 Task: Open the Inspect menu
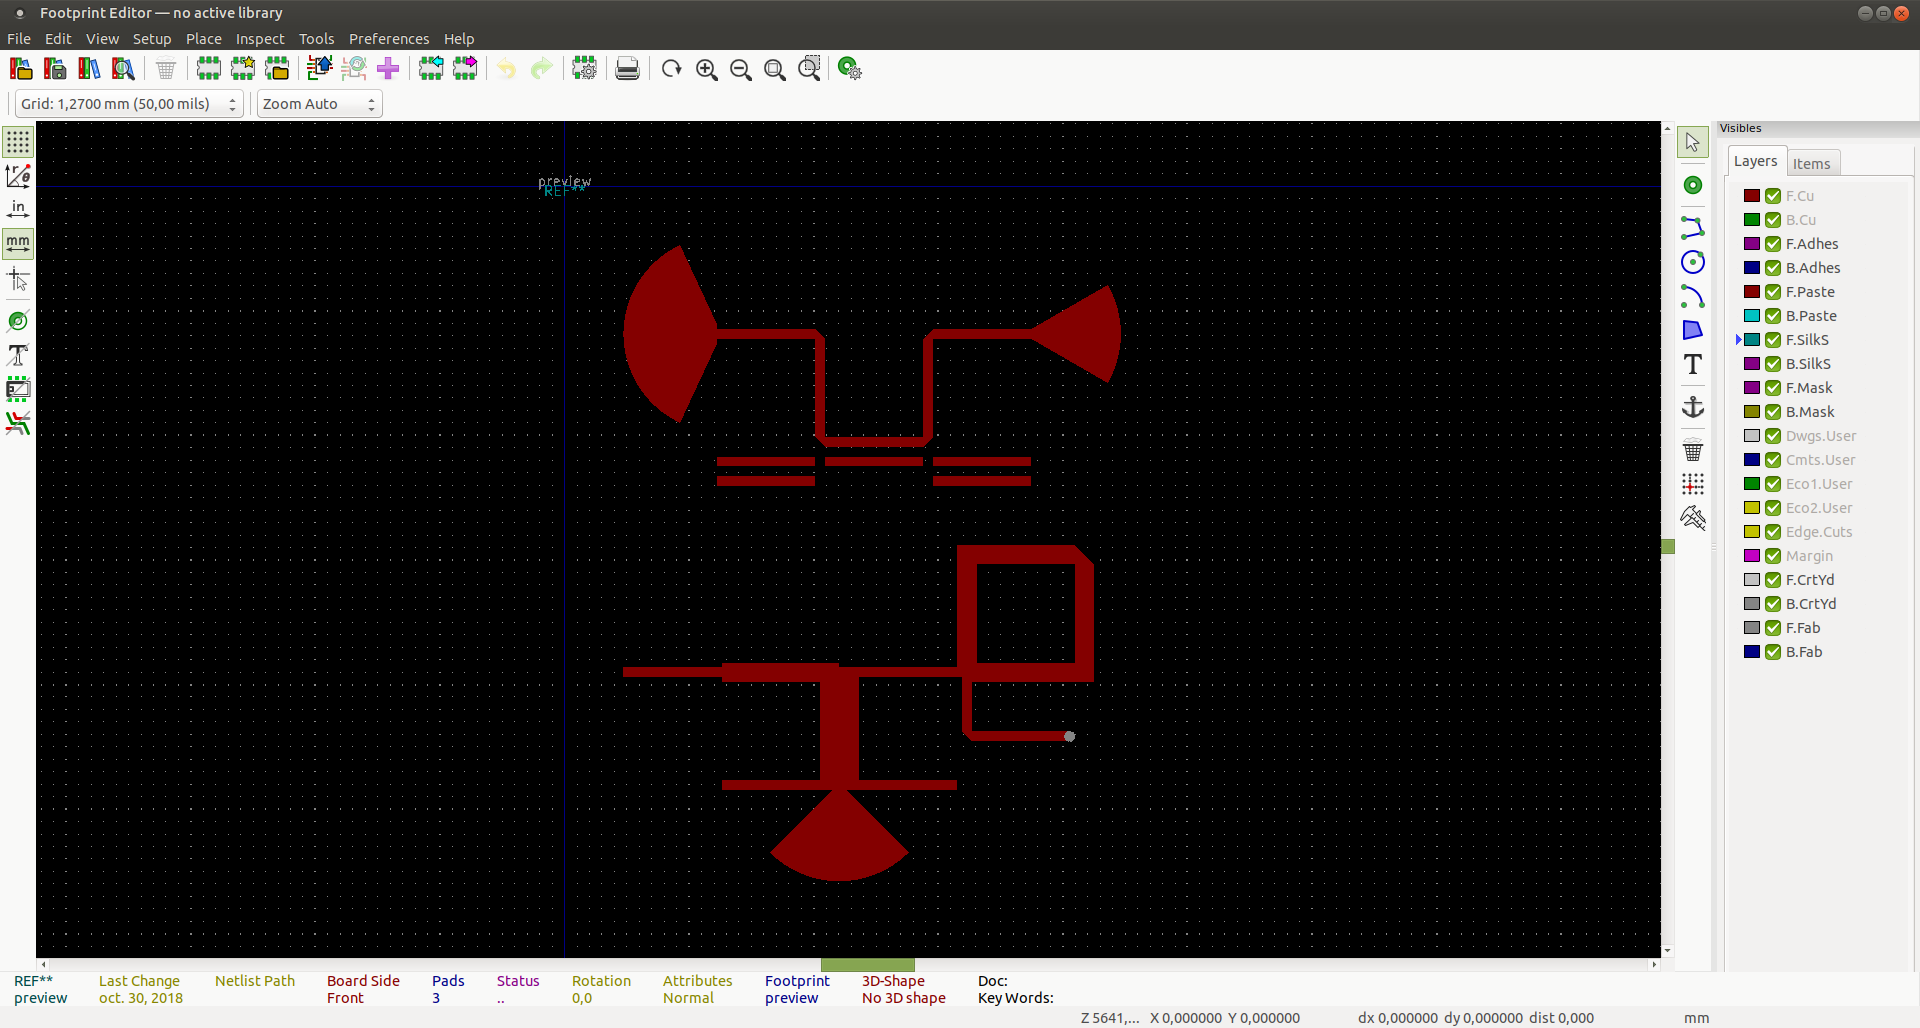coord(260,39)
